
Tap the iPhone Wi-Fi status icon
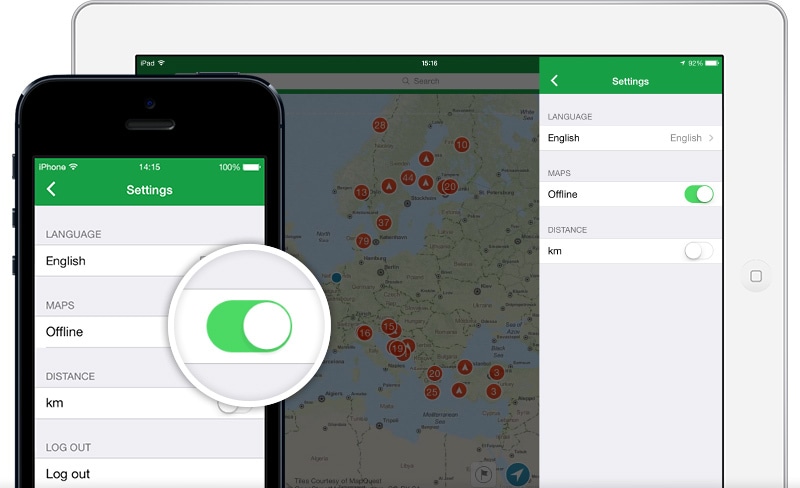[73, 166]
